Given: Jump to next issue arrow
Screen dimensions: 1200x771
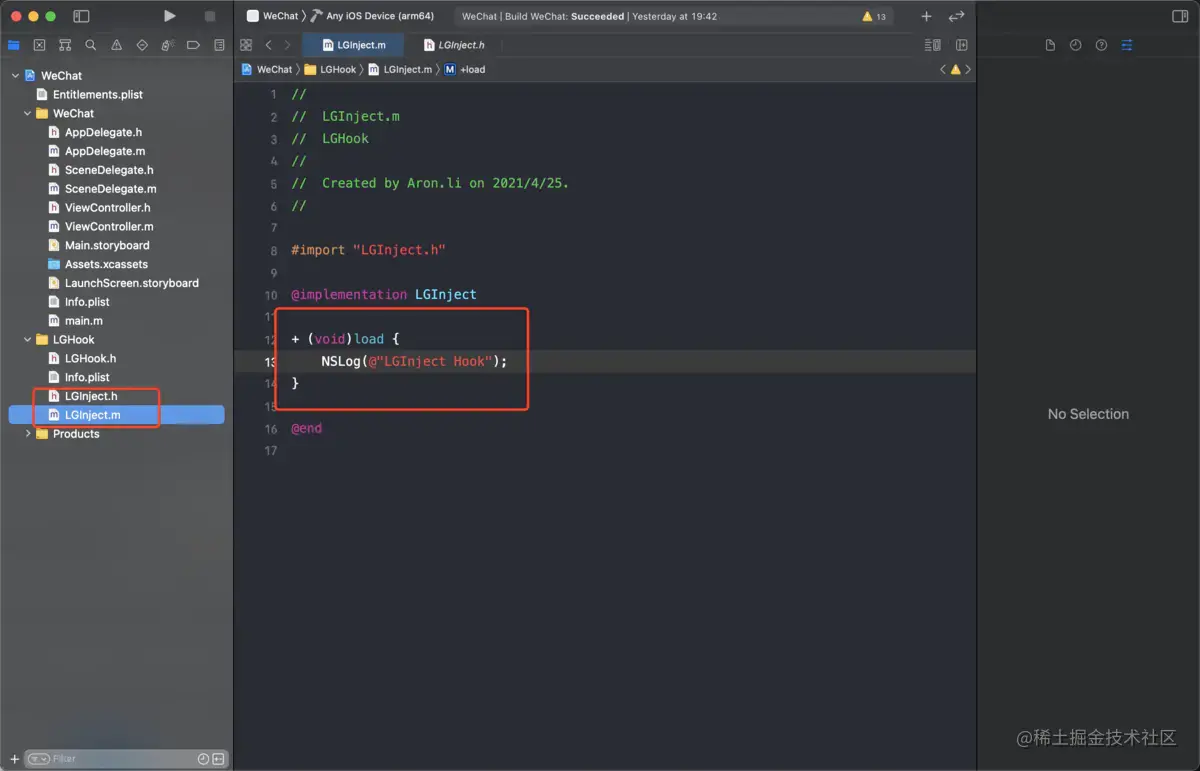Looking at the screenshot, I should (x=968, y=70).
